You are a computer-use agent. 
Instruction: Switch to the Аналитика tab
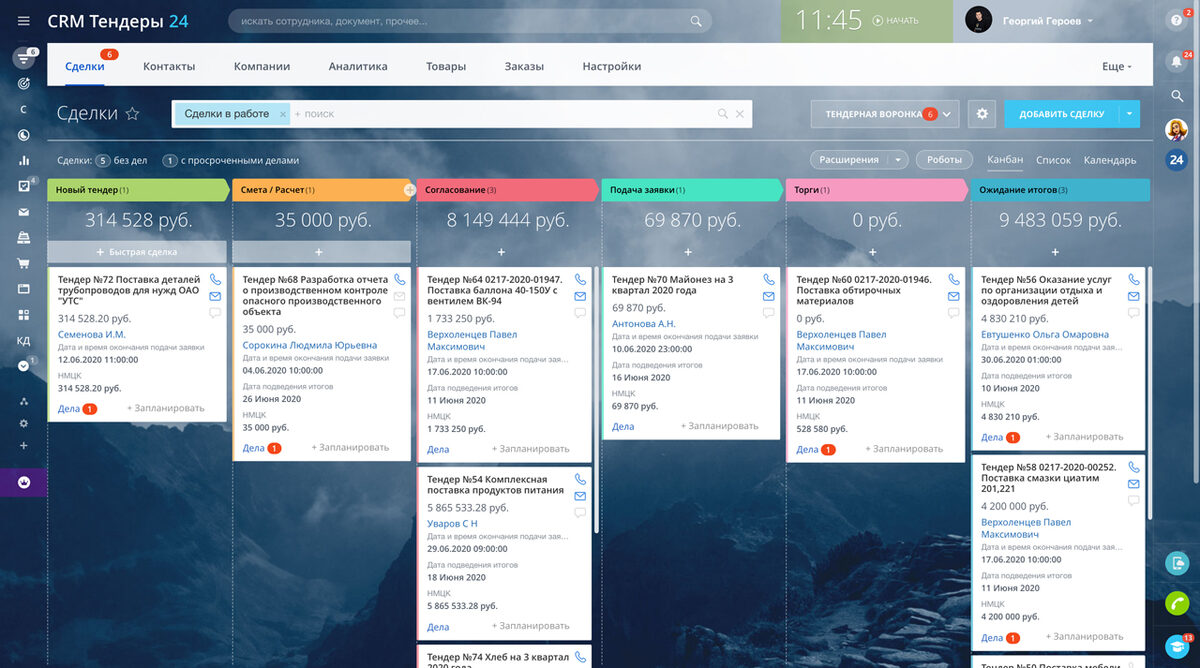(x=358, y=66)
